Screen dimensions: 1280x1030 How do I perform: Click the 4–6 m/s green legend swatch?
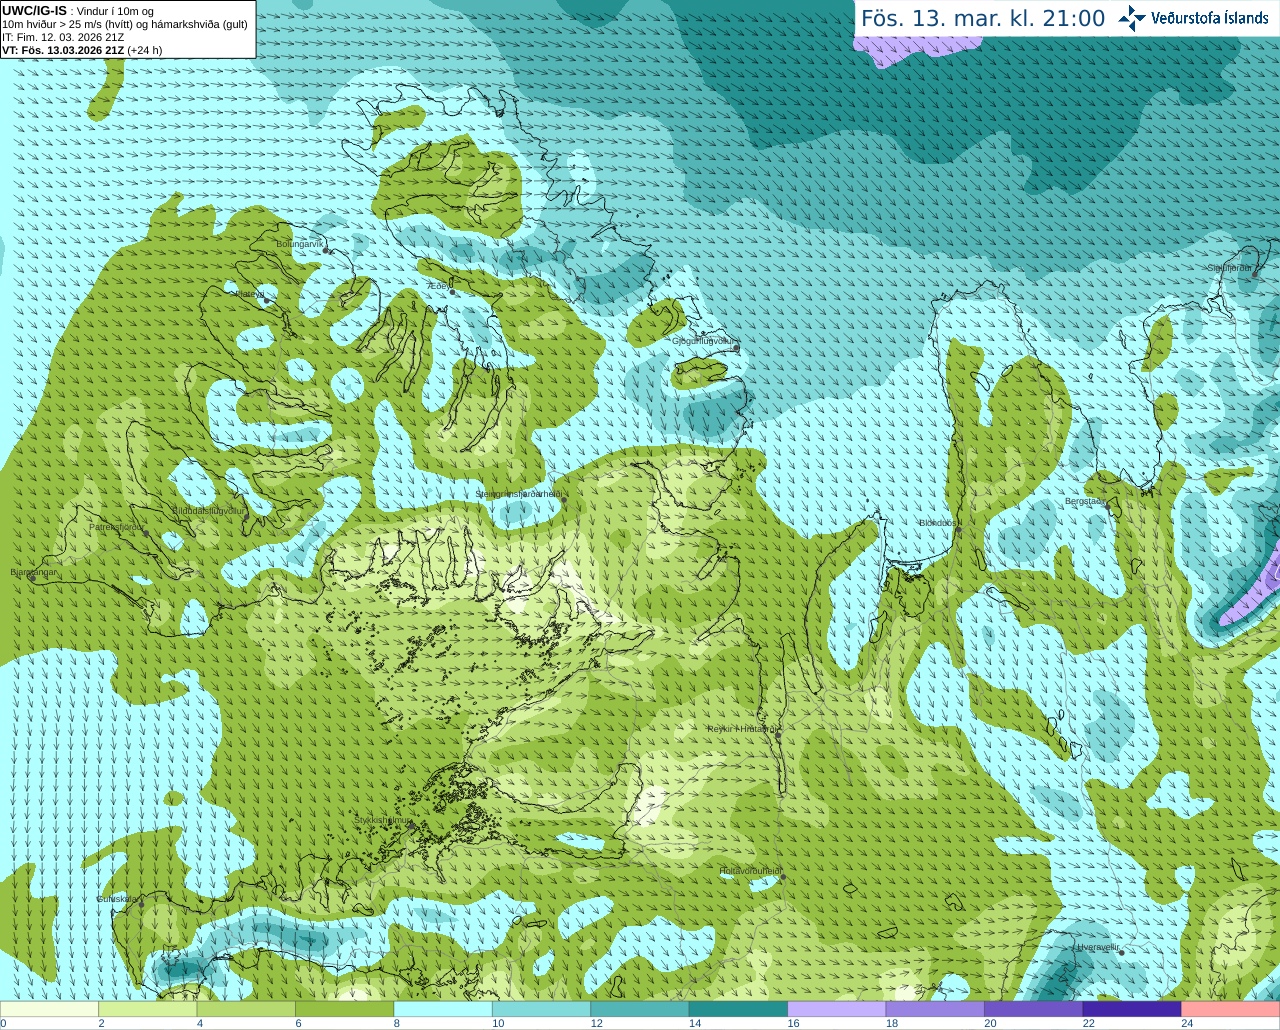click(x=246, y=1009)
